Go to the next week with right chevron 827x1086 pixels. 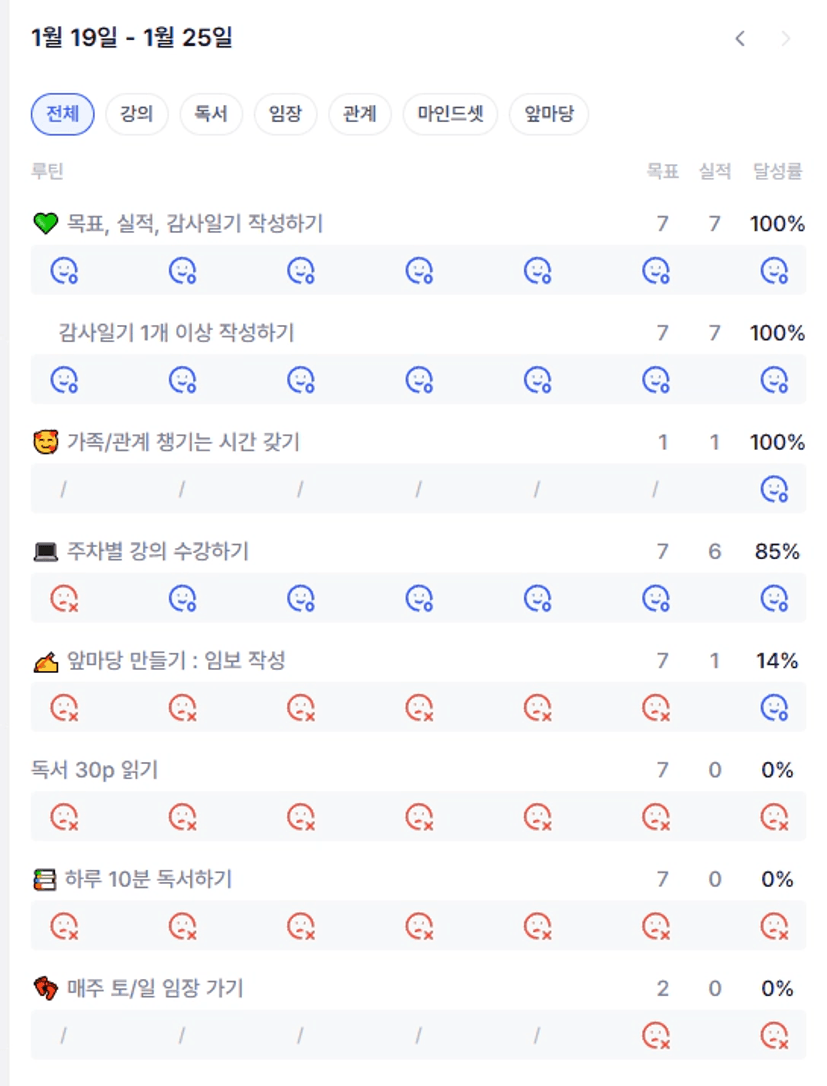tap(786, 39)
